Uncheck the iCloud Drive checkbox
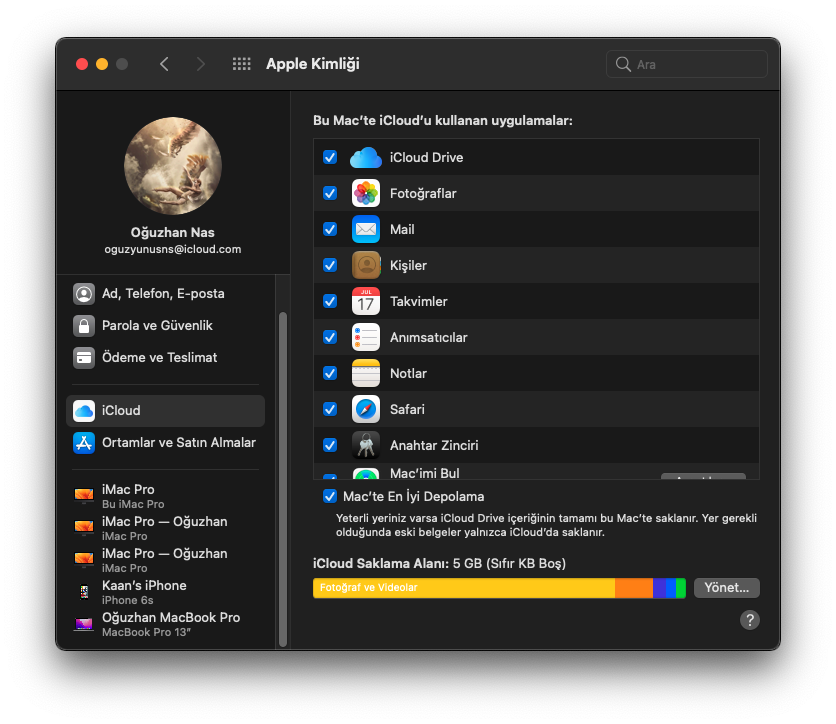This screenshot has width=836, height=724. (x=330, y=157)
